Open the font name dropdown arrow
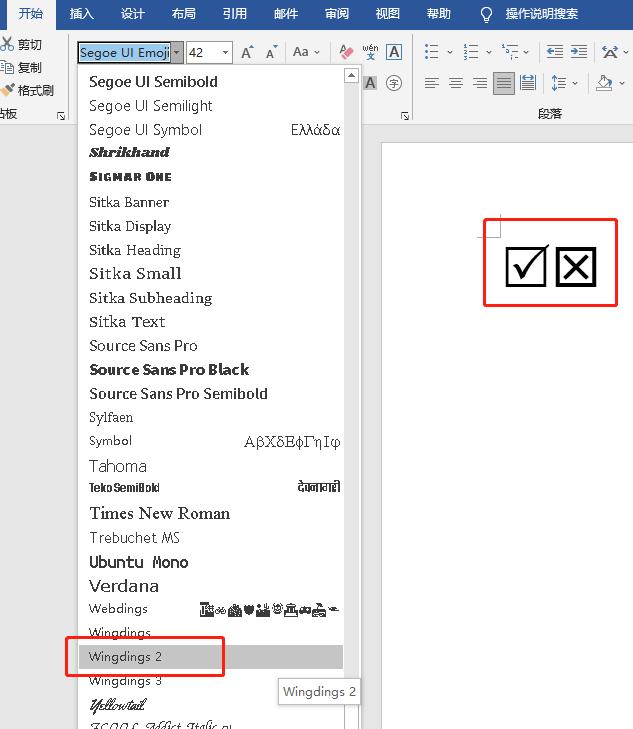Image resolution: width=633 pixels, height=729 pixels. (177, 53)
